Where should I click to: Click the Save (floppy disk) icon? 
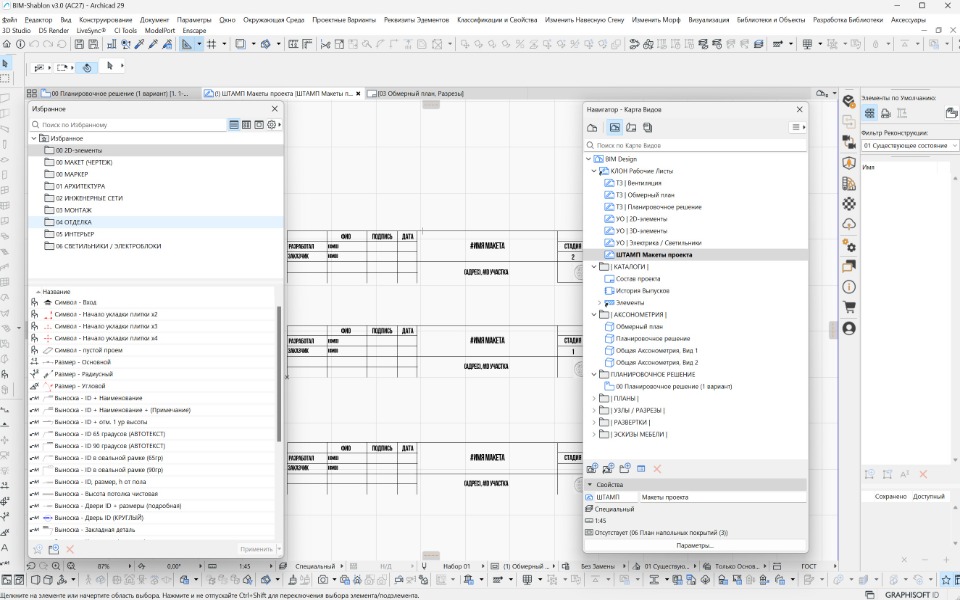(79, 44)
